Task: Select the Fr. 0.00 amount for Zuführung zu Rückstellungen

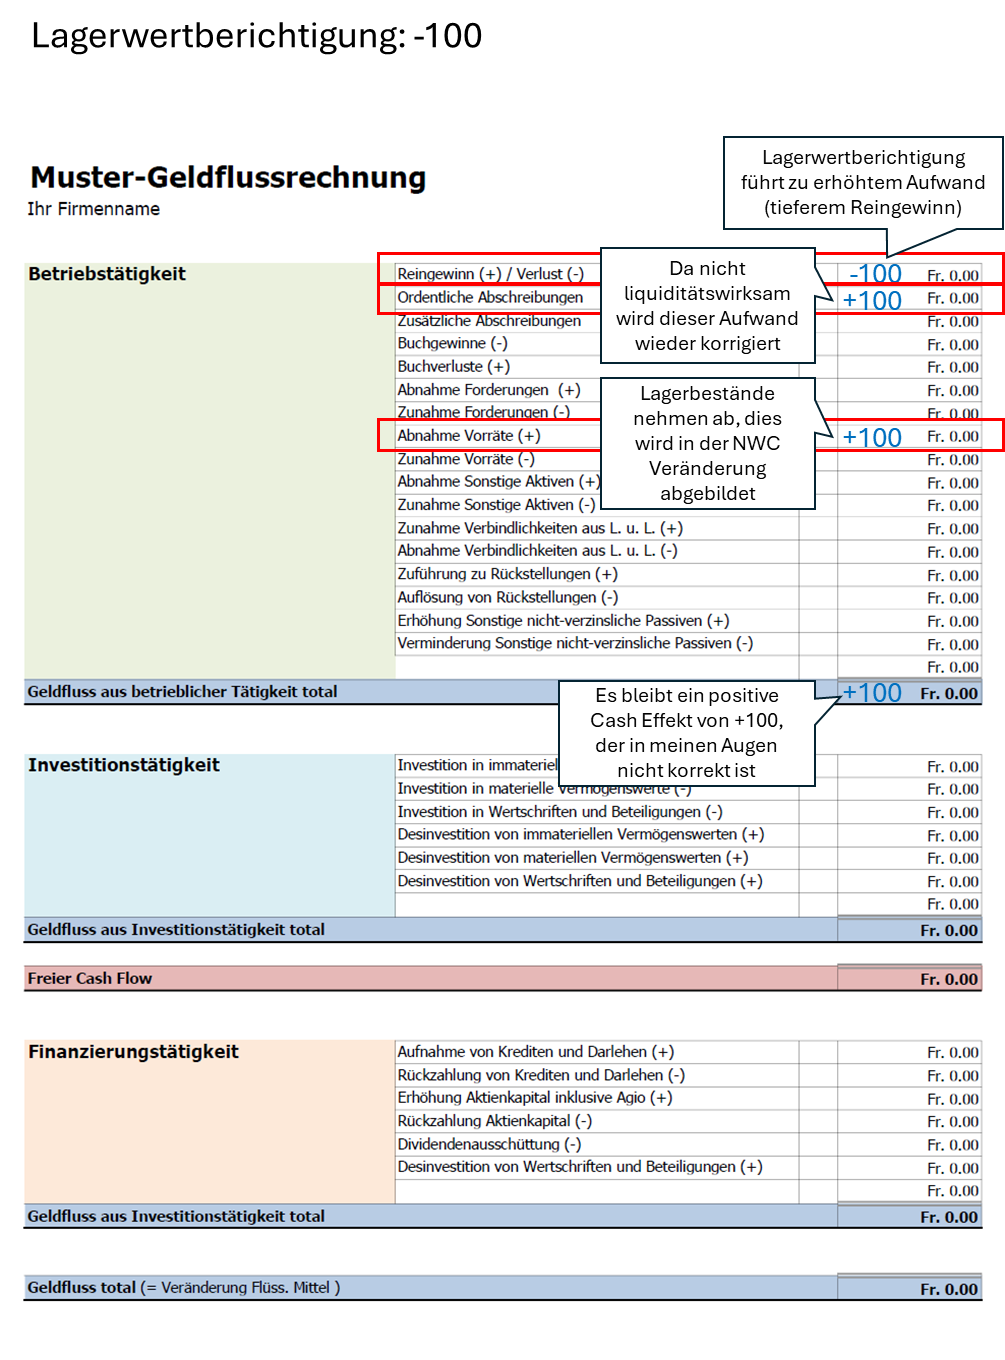Action: [953, 576]
